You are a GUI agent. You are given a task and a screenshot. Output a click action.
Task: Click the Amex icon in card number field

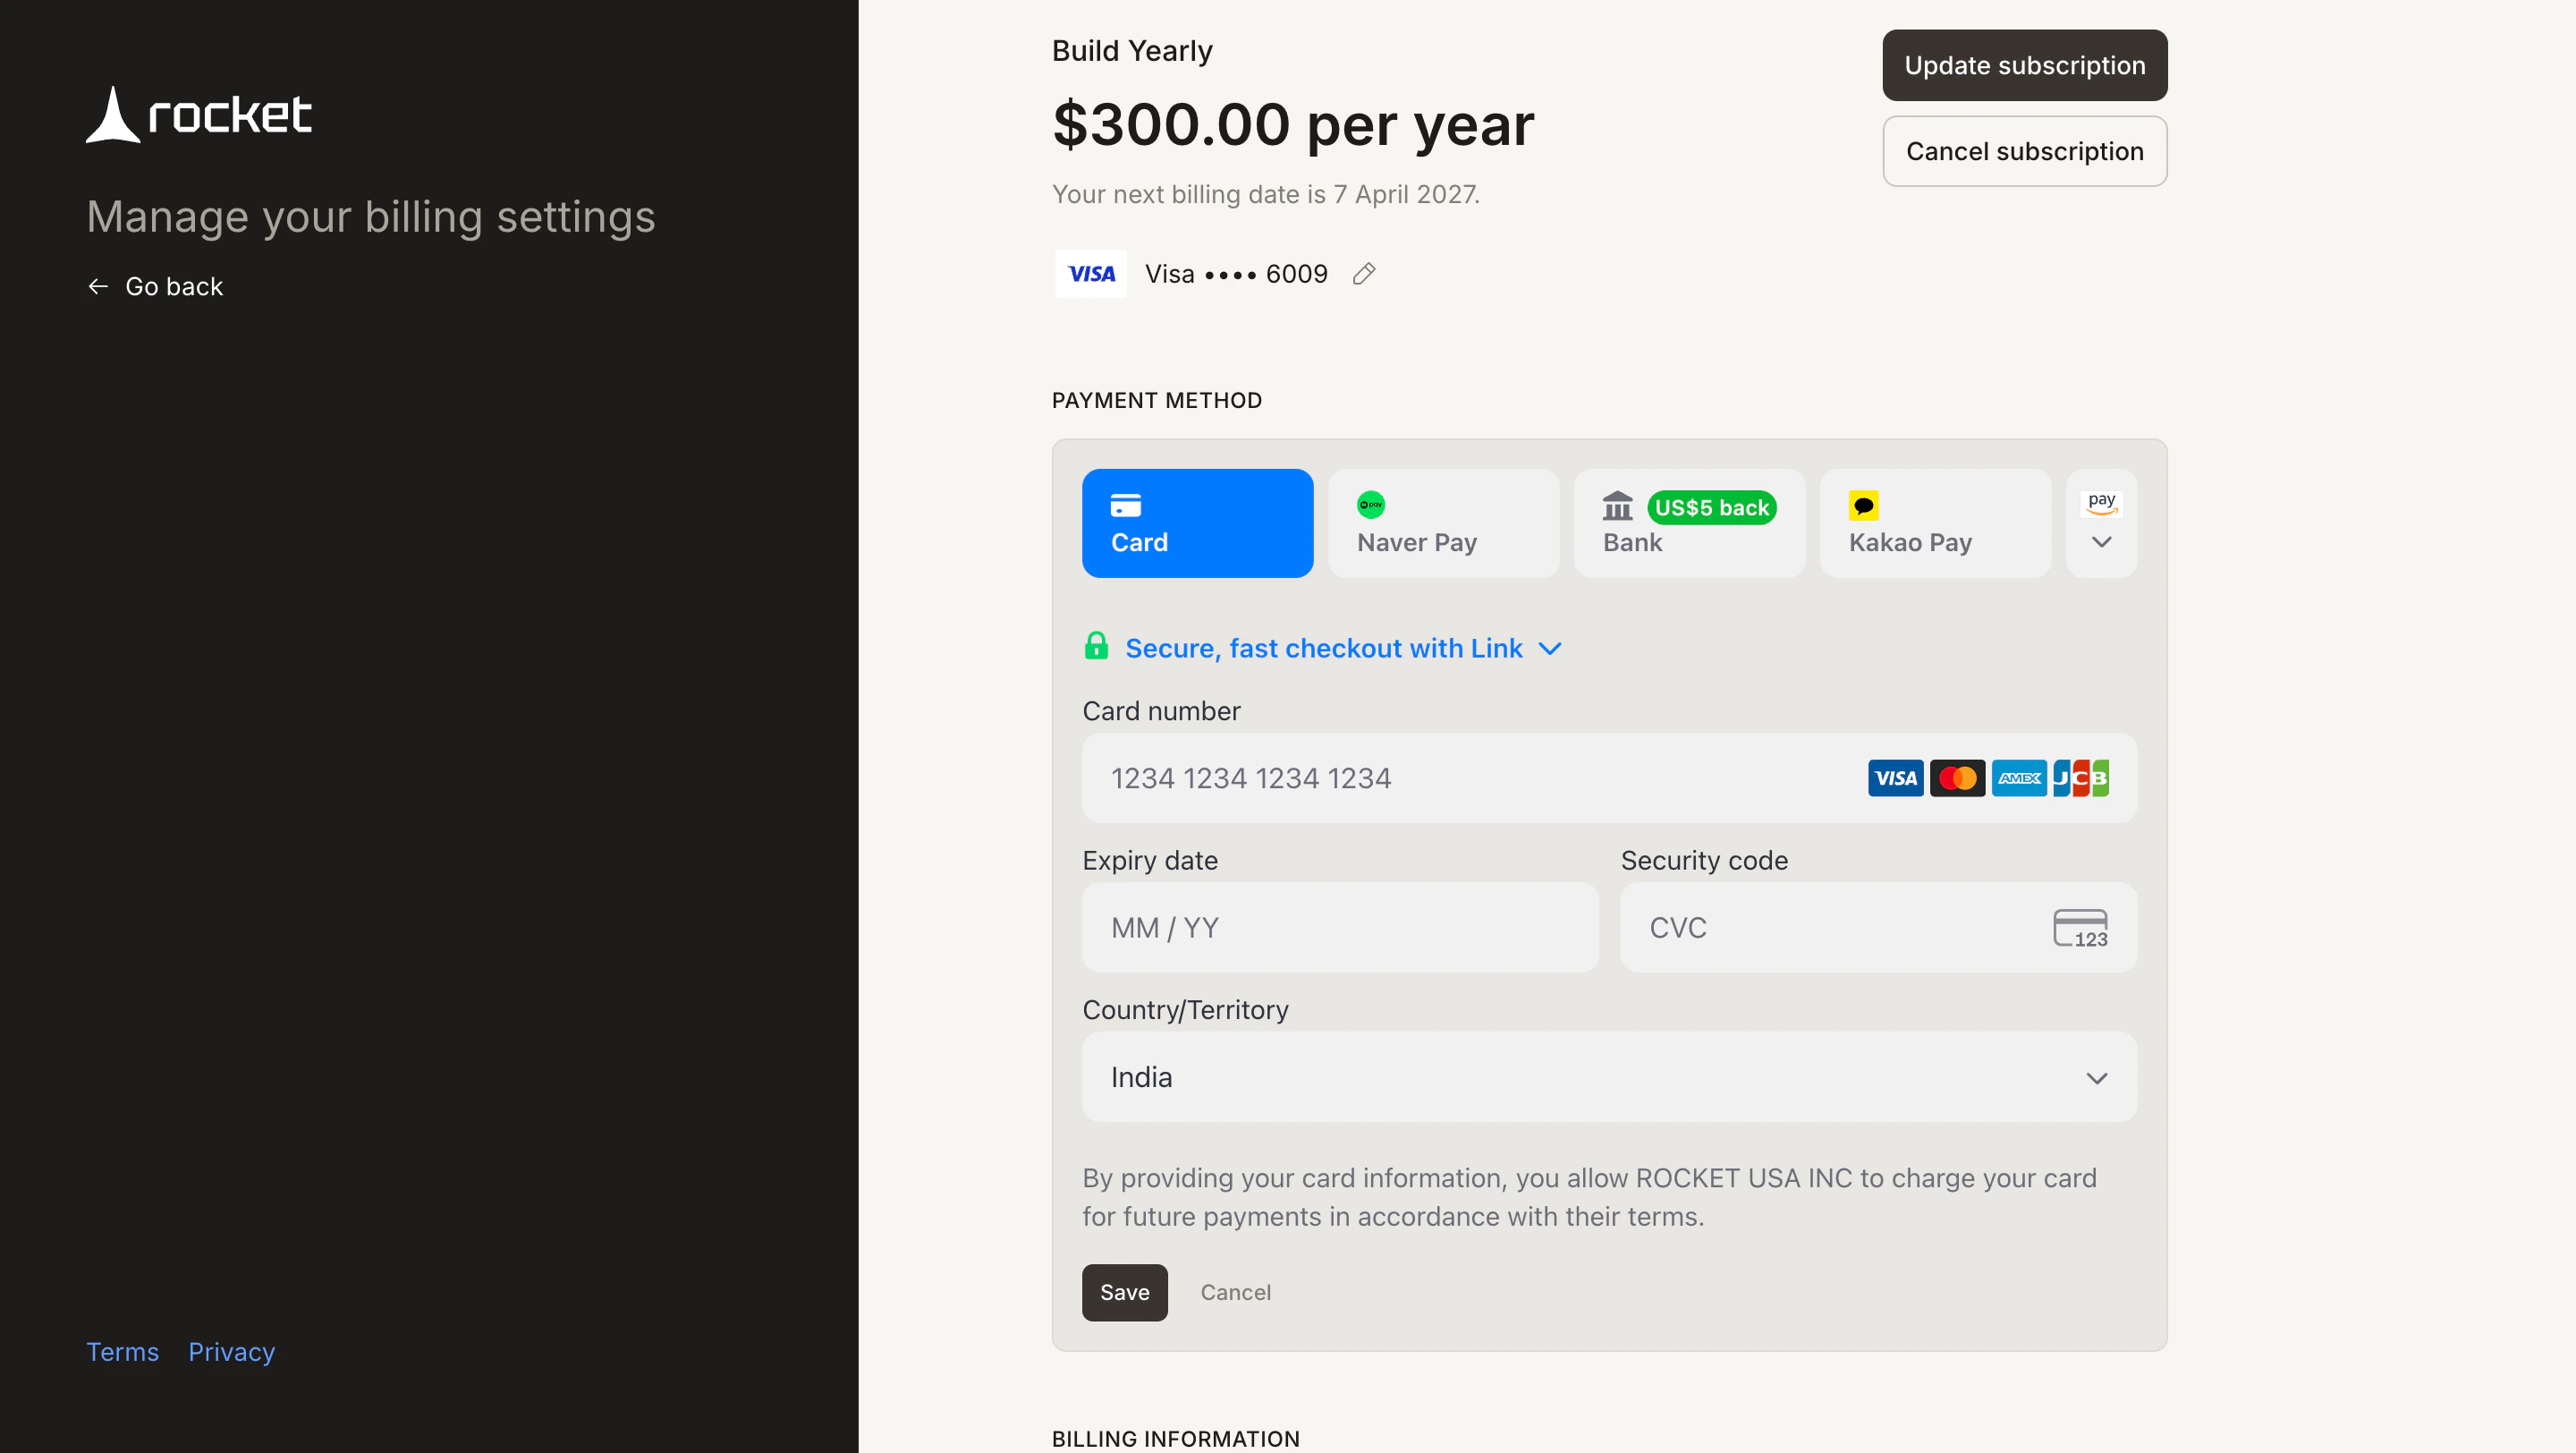click(2019, 778)
